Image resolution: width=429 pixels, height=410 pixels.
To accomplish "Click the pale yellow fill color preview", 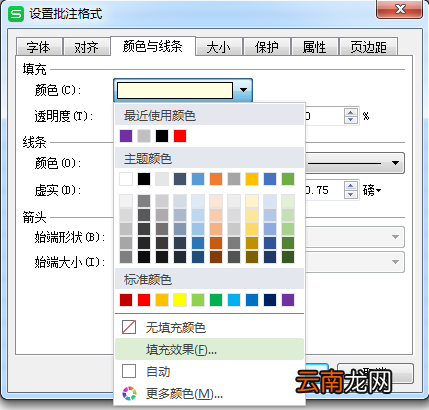I will pyautogui.click(x=175, y=90).
